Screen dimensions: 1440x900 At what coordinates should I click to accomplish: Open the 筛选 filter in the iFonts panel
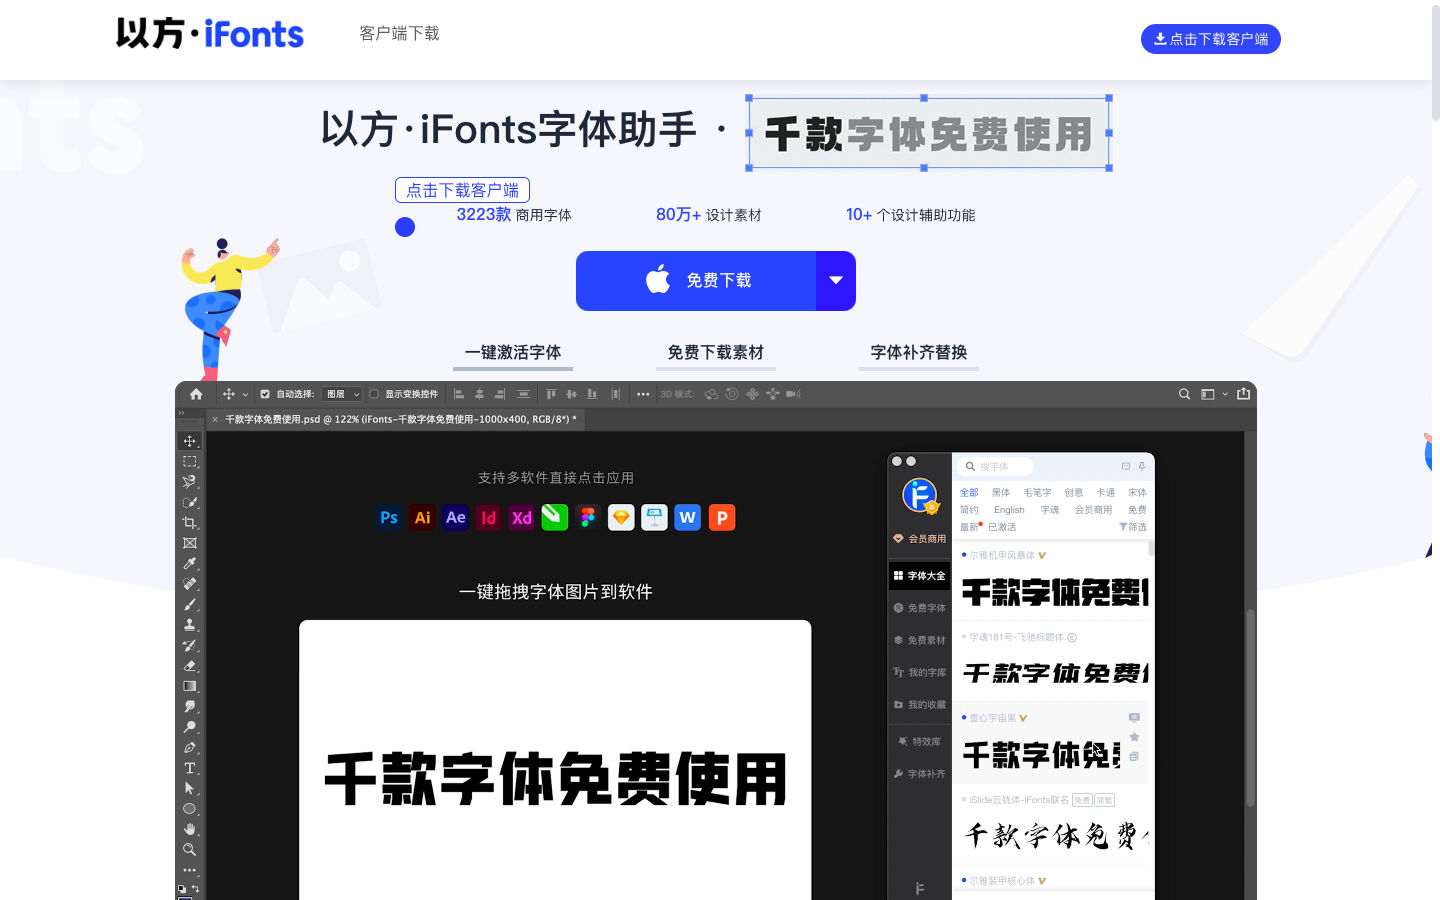click(x=1134, y=526)
